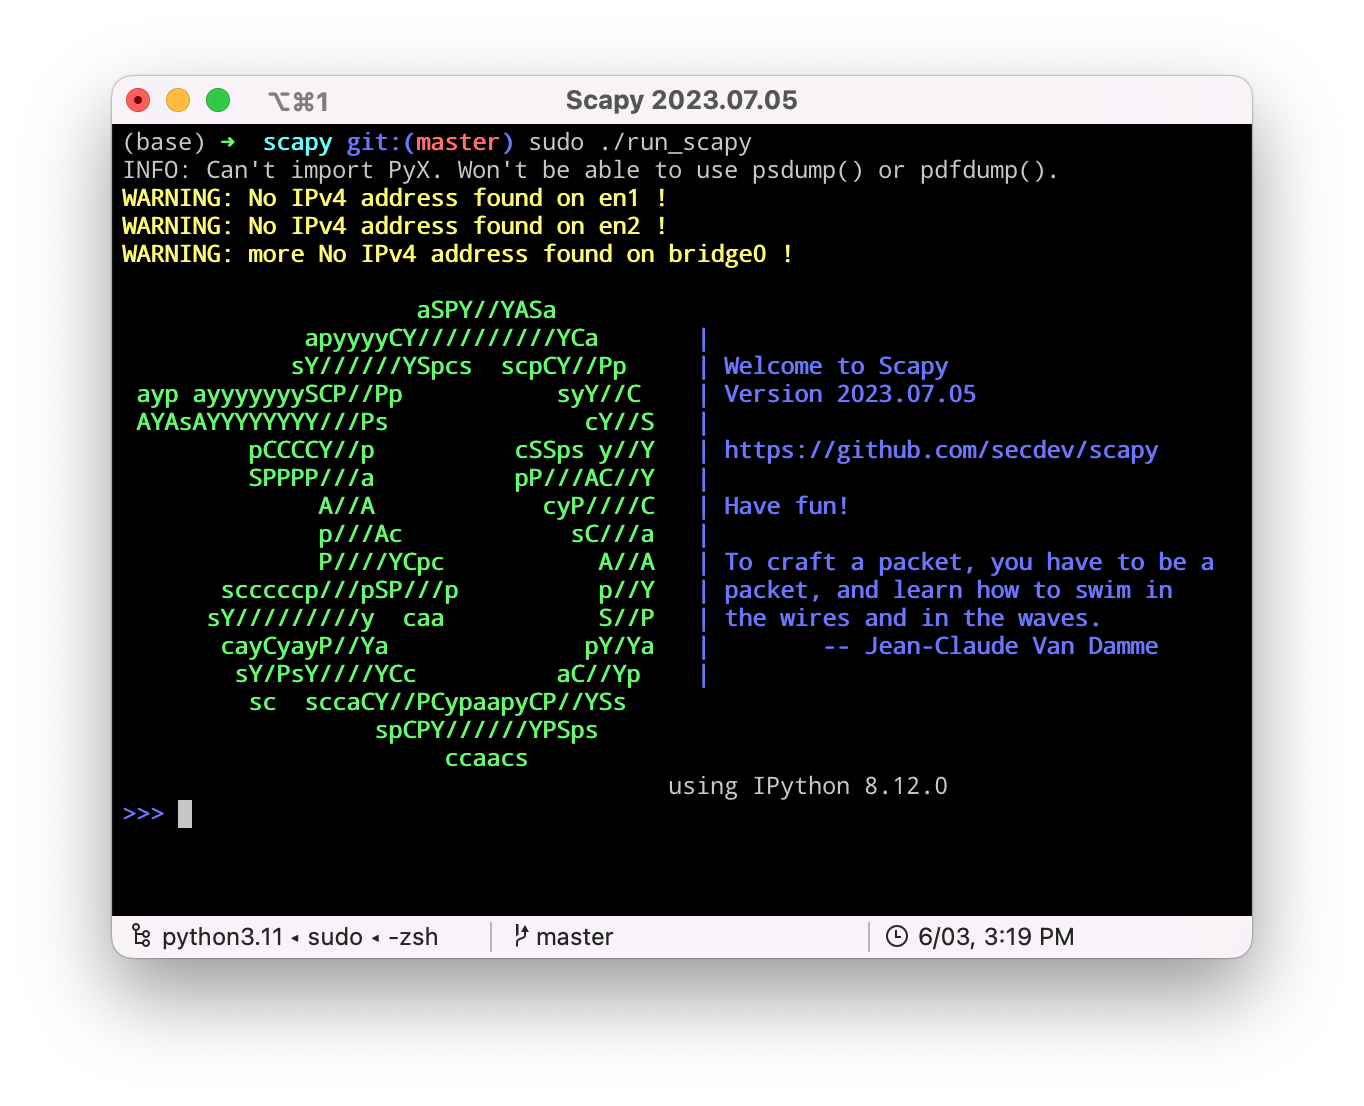Click the en1 IPv4 warning line
The height and width of the screenshot is (1106, 1364).
[394, 198]
